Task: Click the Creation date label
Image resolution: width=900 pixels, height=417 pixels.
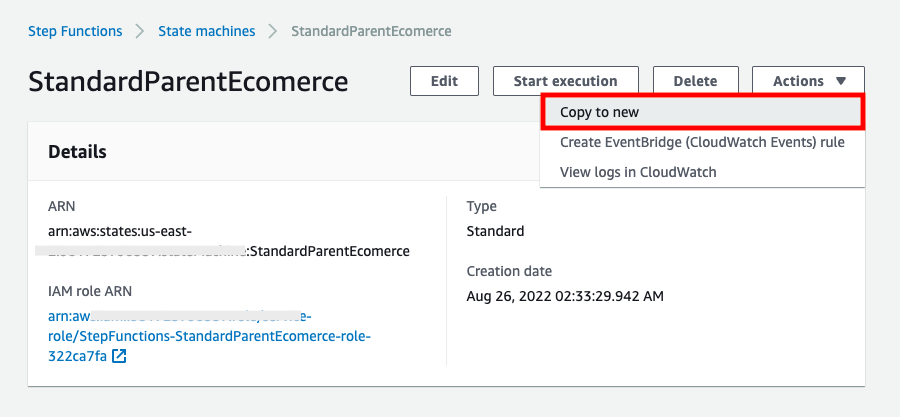Action: [x=509, y=271]
